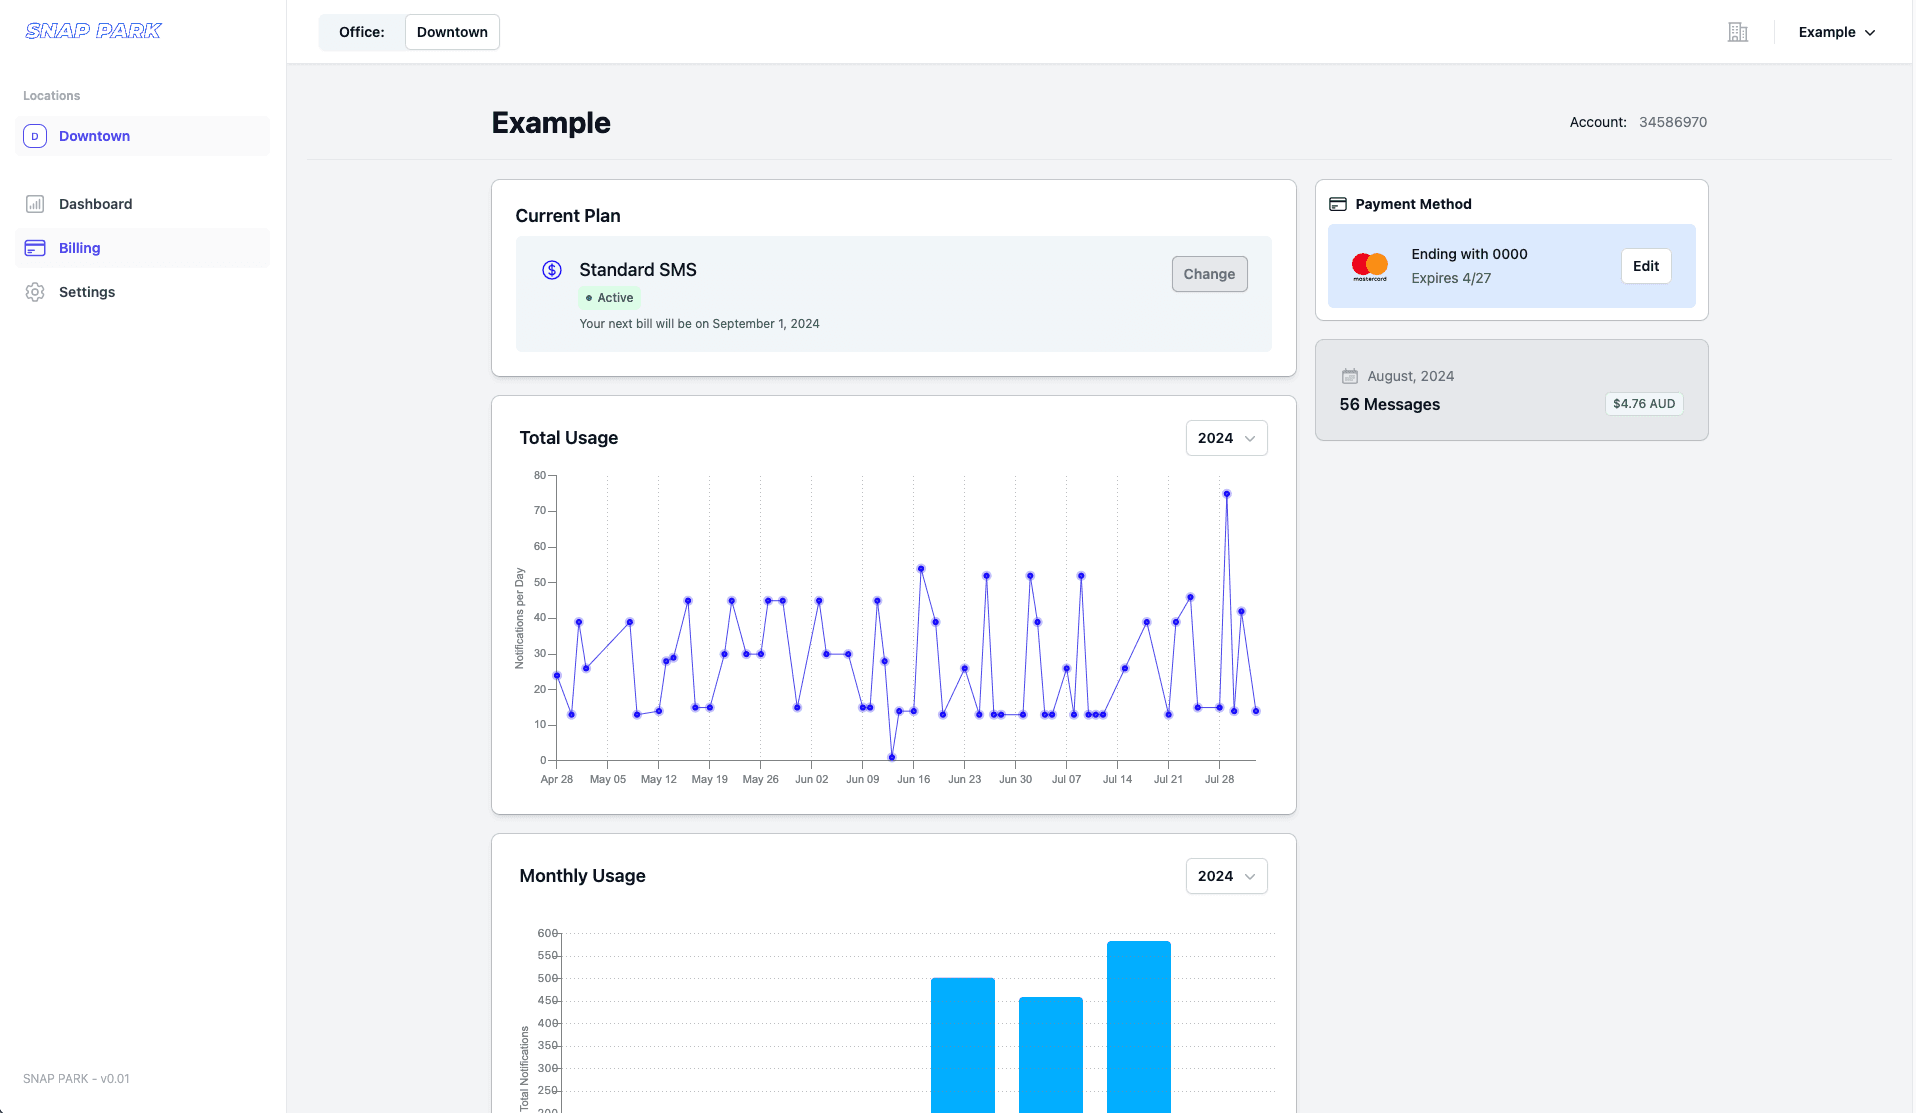Click the Dashboard bar chart icon
This screenshot has width=1916, height=1113.
[x=35, y=204]
